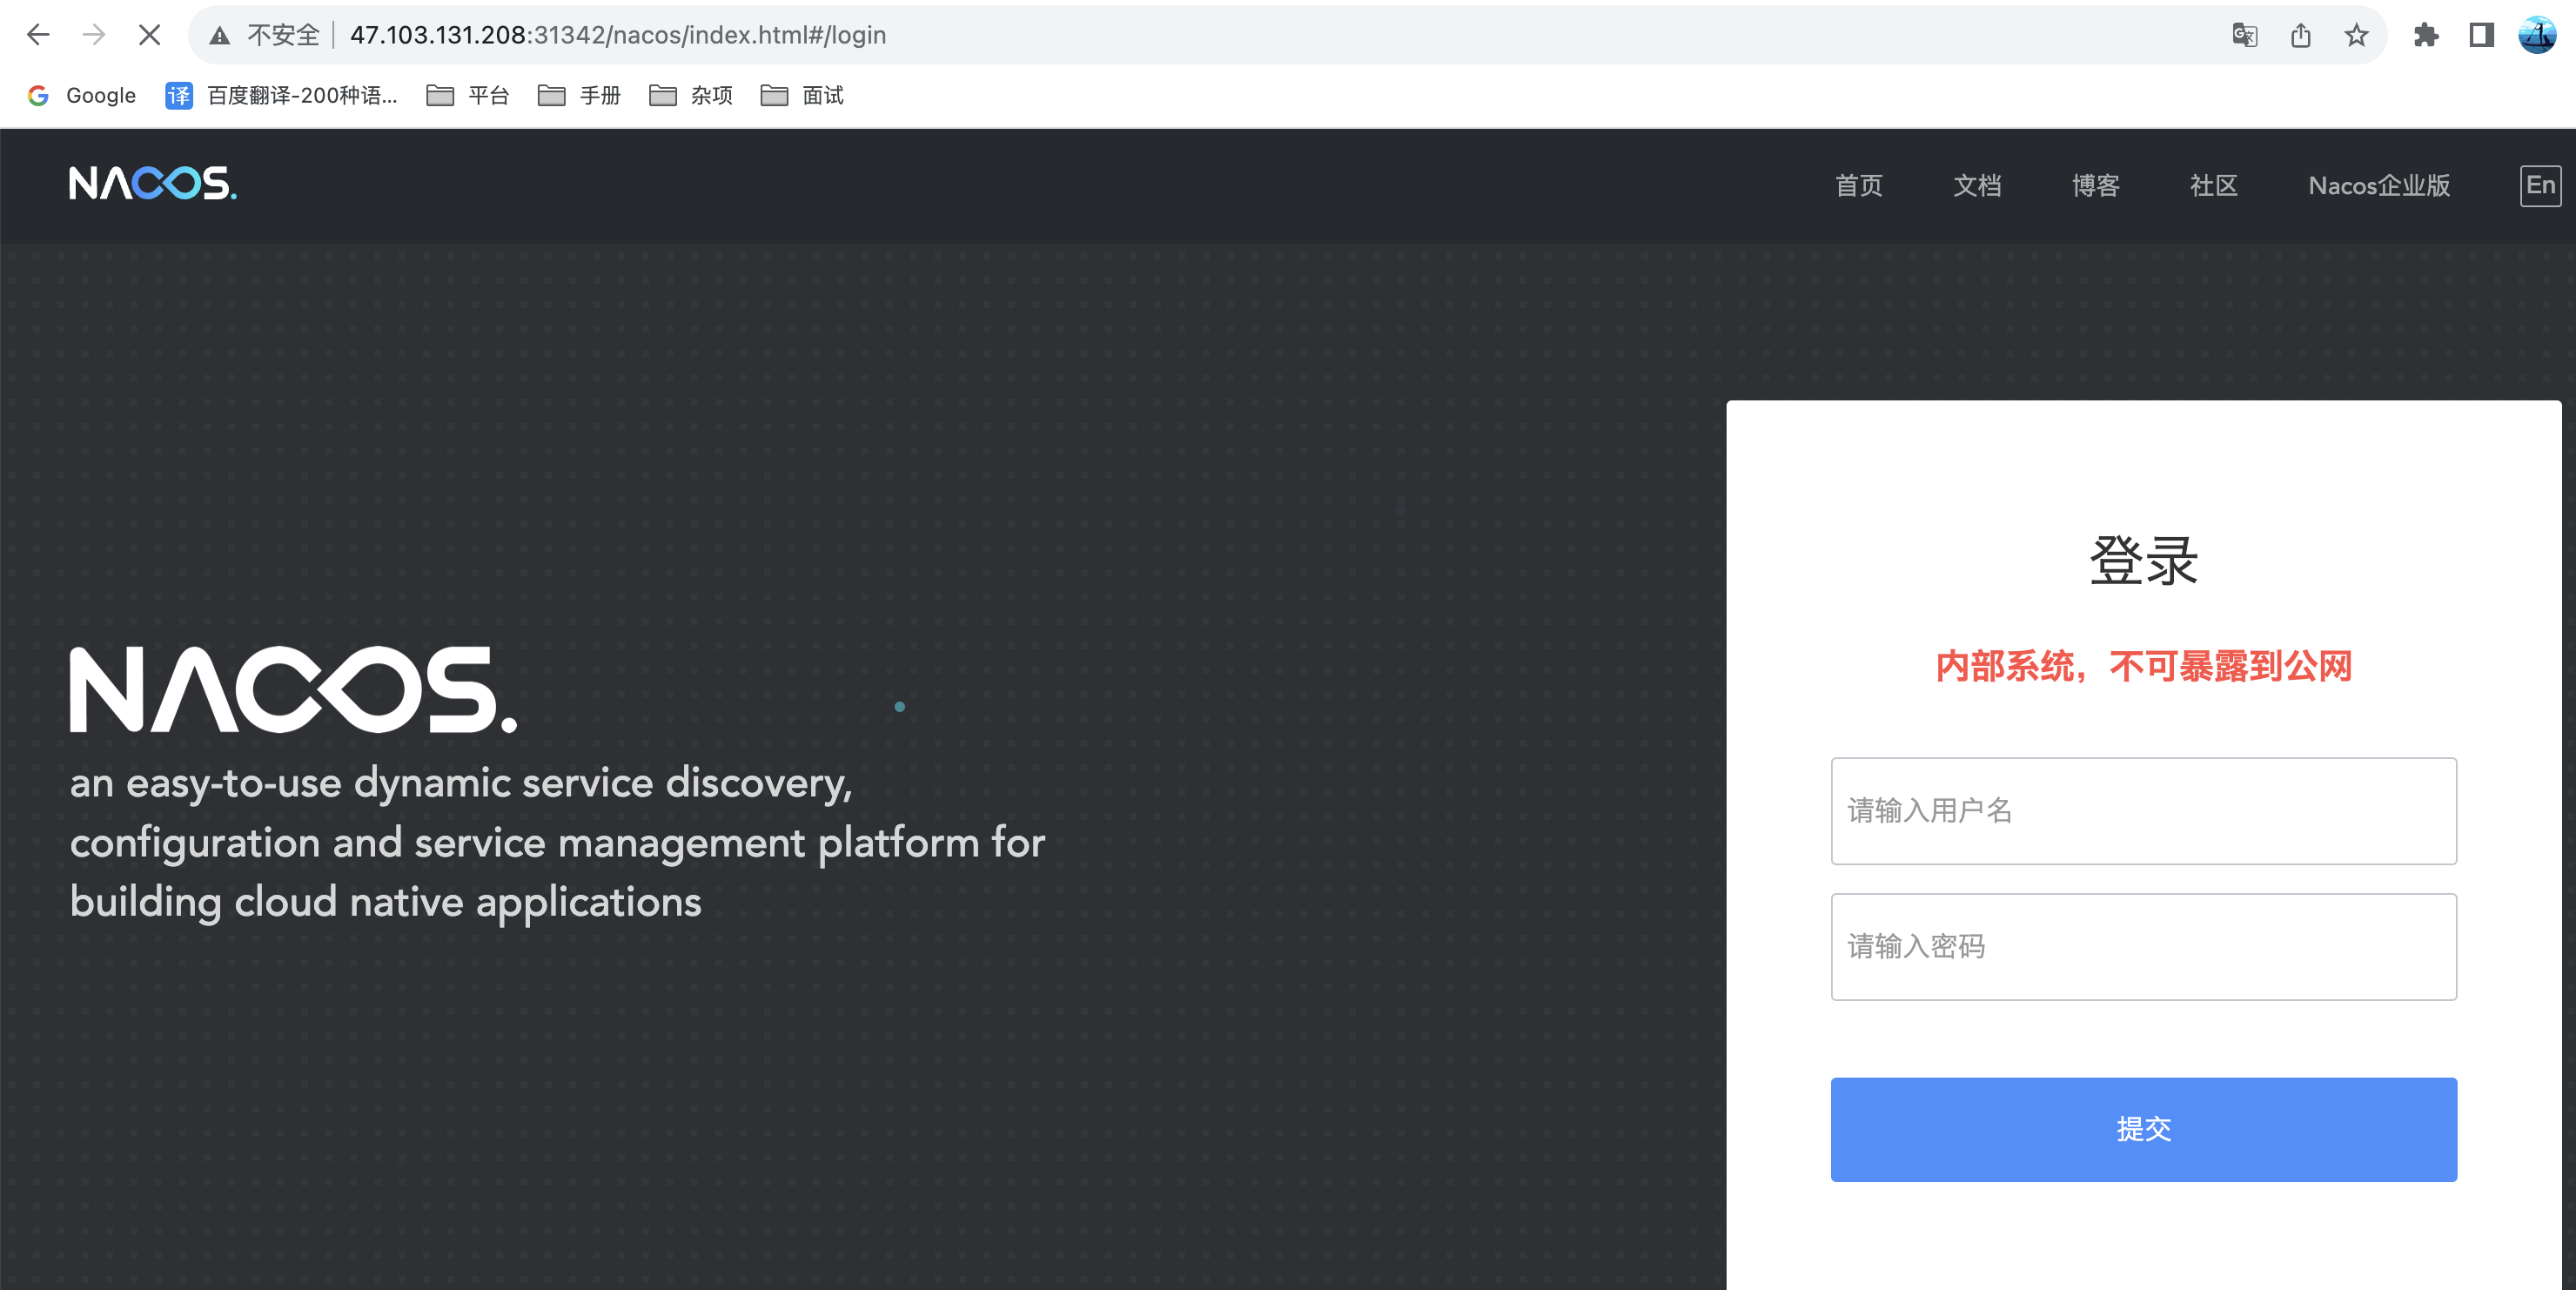
Task: Open the 平台 bookmark folder
Action: [468, 95]
